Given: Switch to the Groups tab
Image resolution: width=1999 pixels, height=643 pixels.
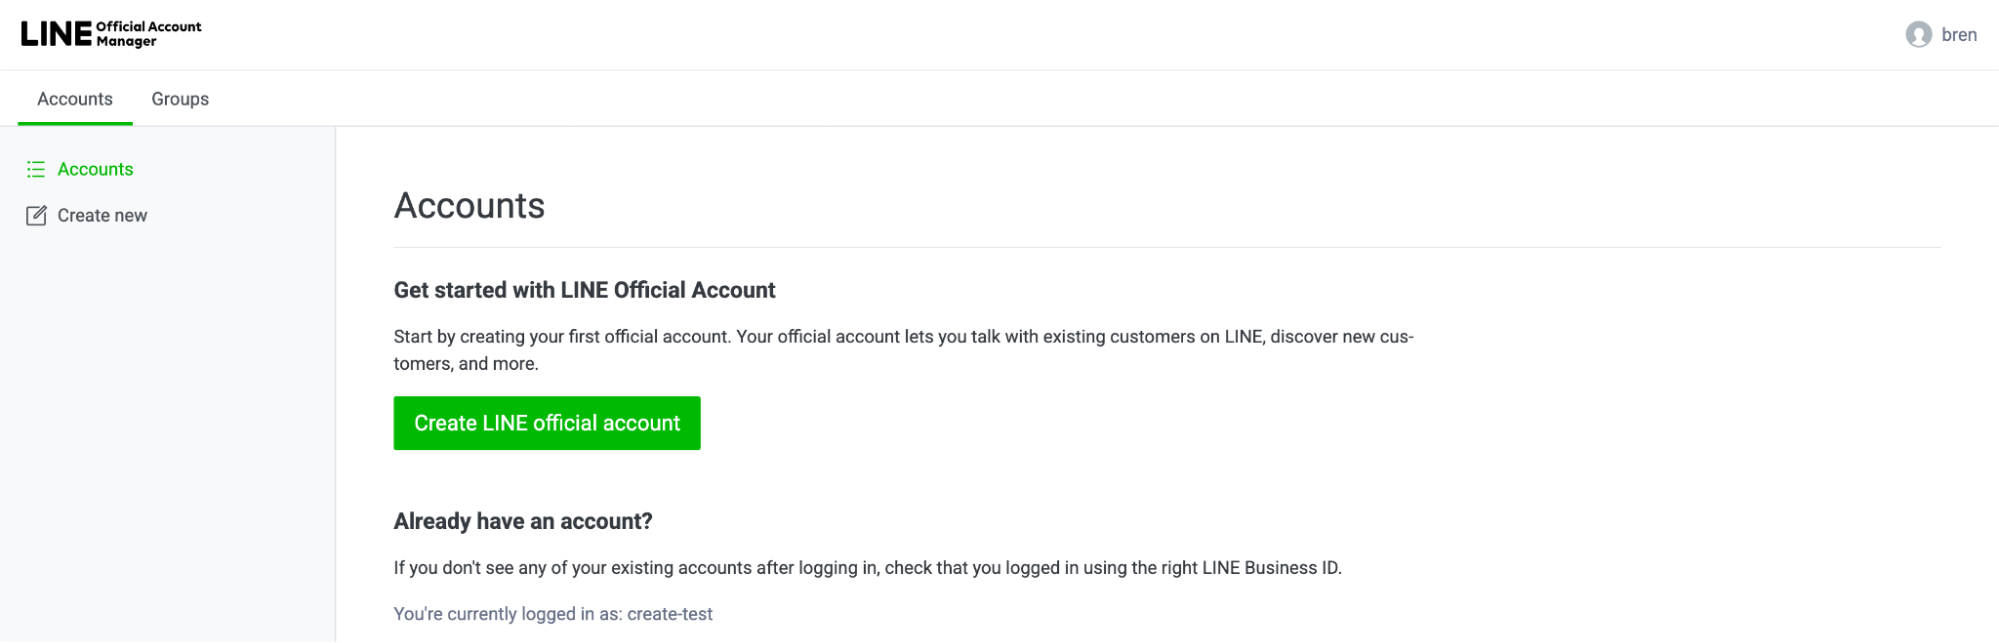Looking at the screenshot, I should [x=180, y=99].
